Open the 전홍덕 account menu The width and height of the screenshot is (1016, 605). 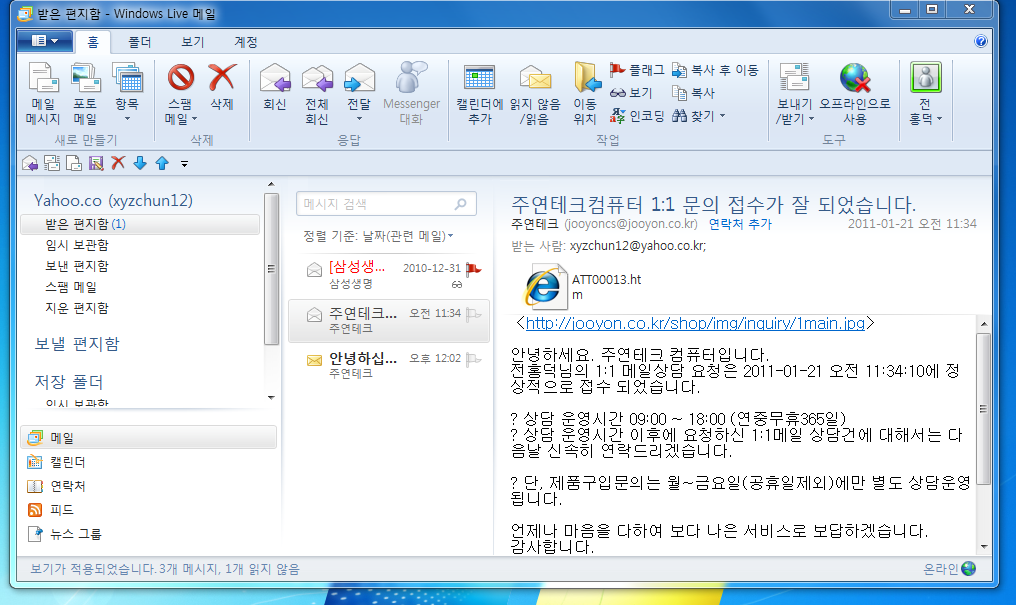click(x=925, y=94)
